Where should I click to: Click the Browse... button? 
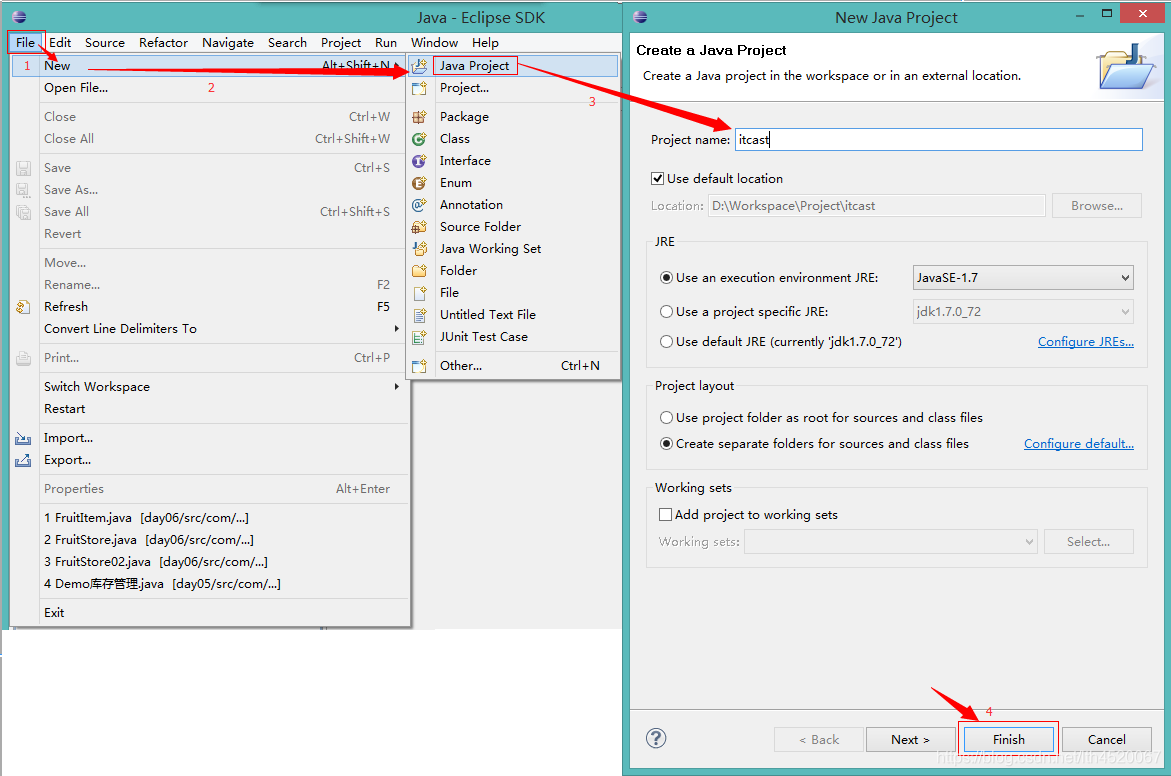[1096, 205]
